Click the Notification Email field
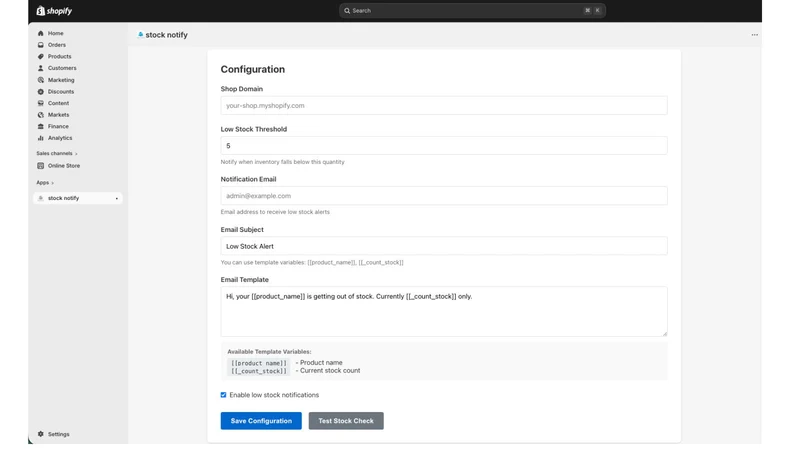800x450 pixels. tap(444, 196)
